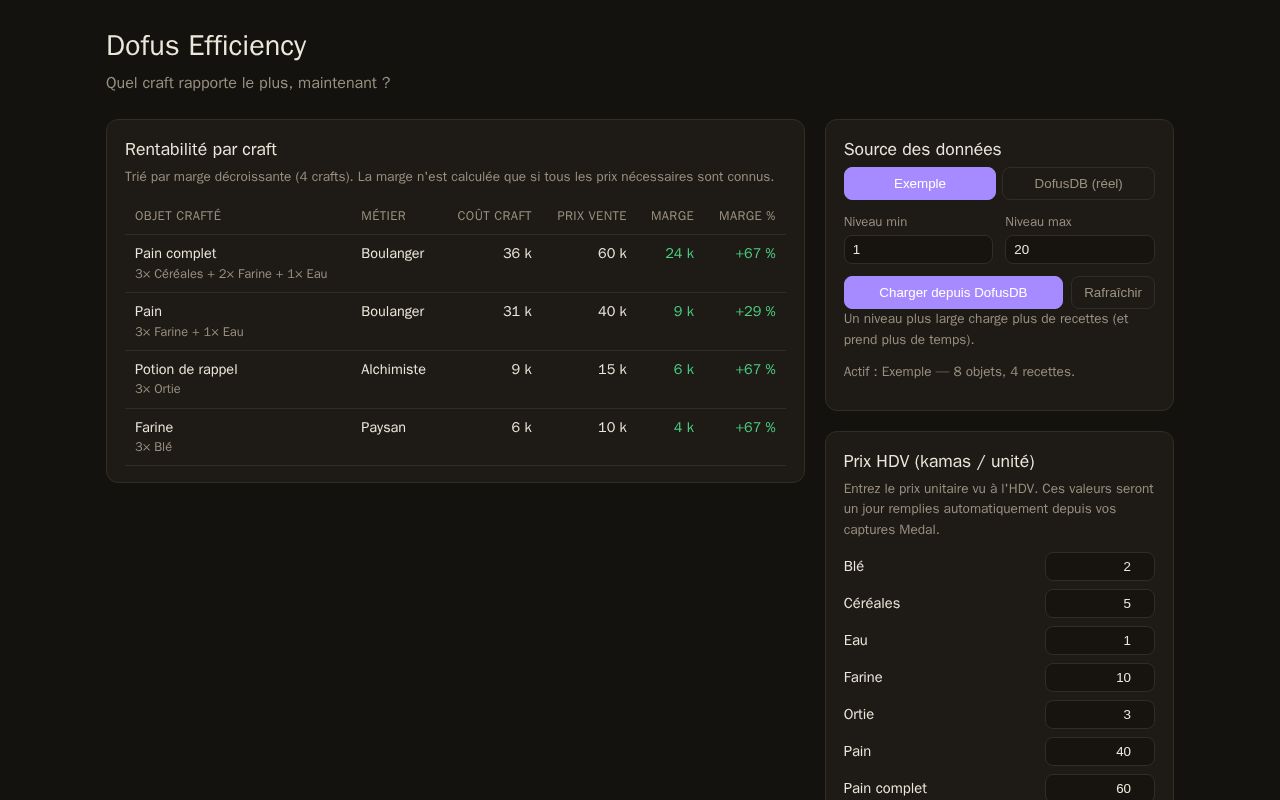Click the Dofus Efficiency title
The image size is (1280, 800).
[x=206, y=46]
